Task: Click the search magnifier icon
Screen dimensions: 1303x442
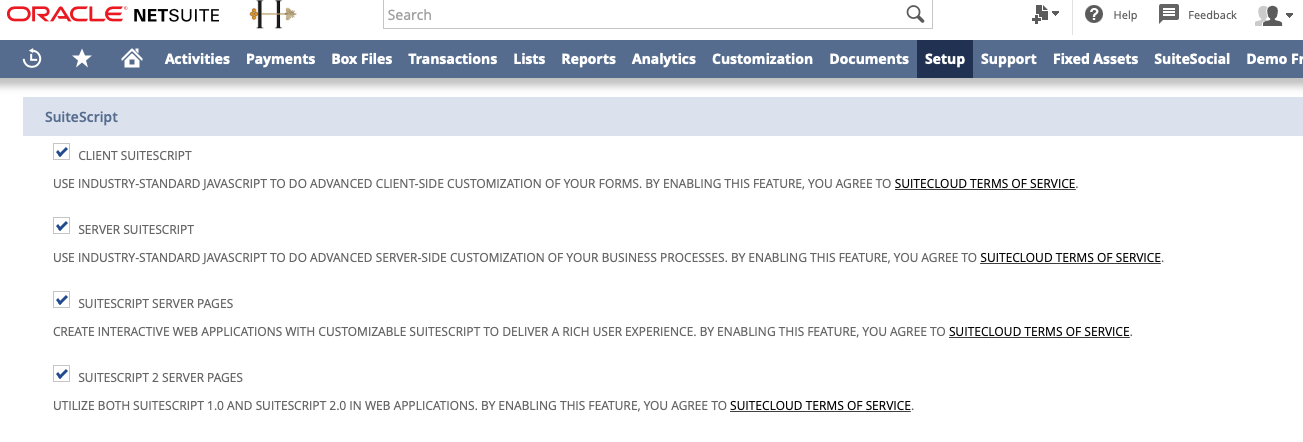Action: point(914,15)
